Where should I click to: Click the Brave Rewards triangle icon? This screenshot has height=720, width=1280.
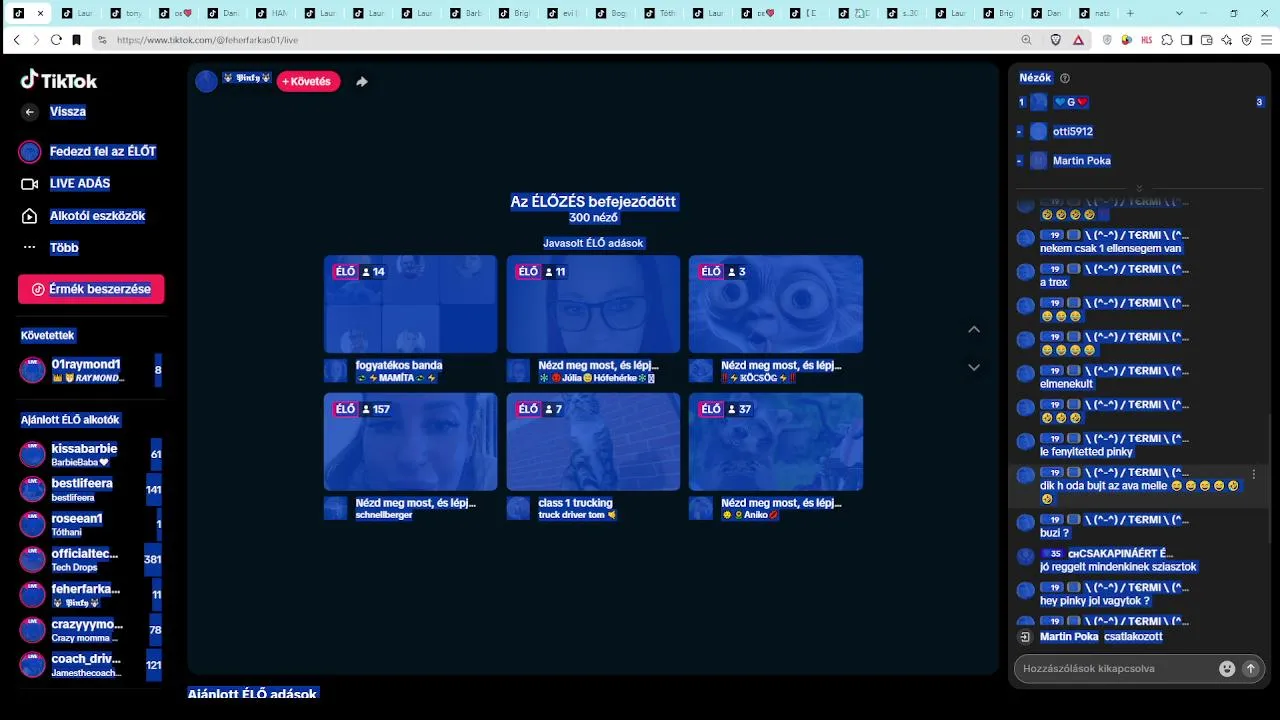1078,40
